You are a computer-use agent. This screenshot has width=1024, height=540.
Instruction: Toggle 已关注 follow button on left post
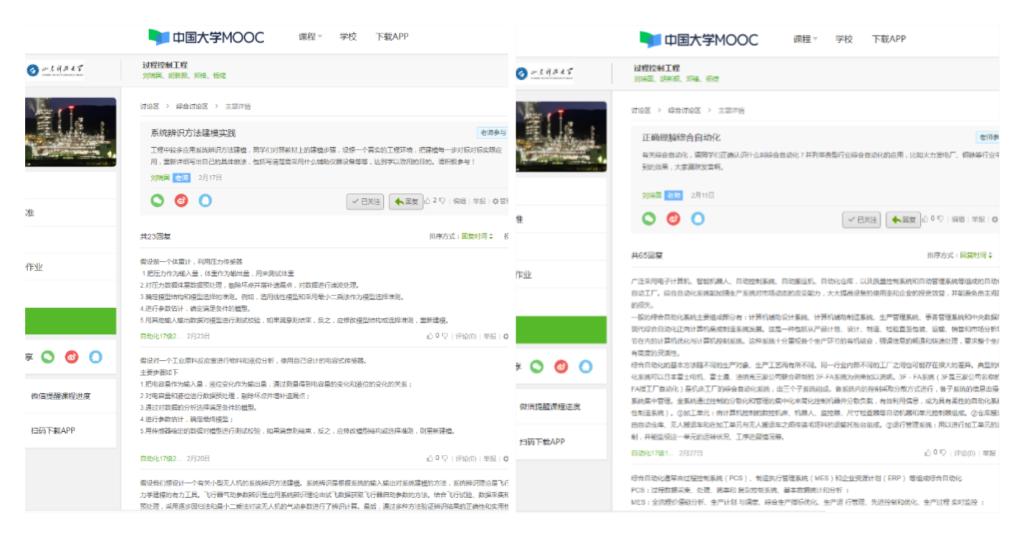tap(365, 201)
